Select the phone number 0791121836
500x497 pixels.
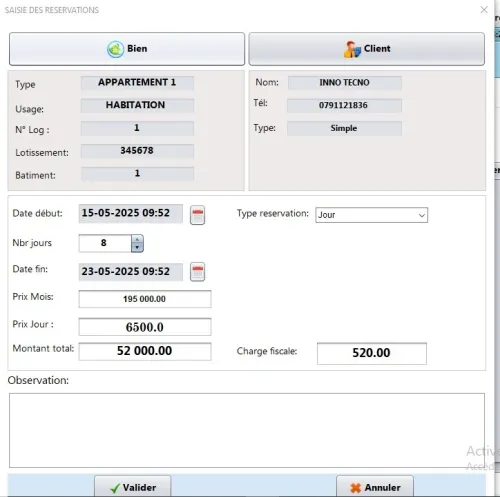pos(344,105)
